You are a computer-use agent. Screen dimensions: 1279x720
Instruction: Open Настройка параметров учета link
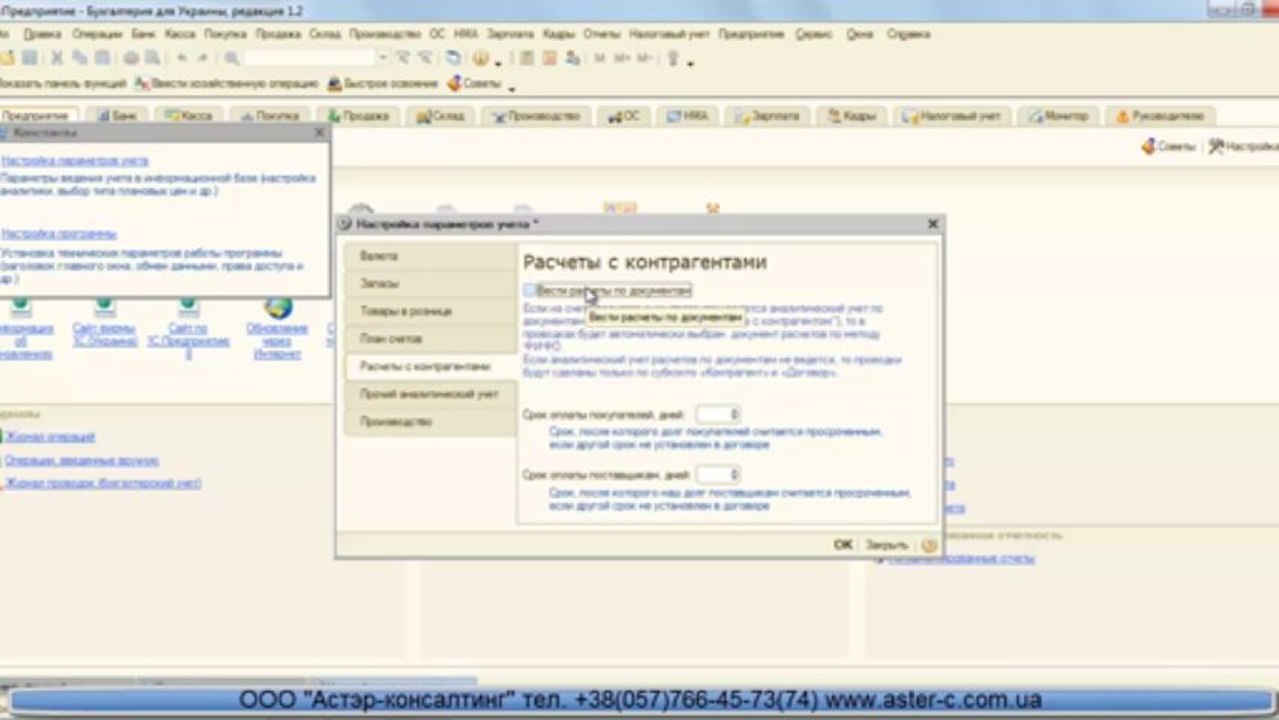pyautogui.click(x=75, y=160)
